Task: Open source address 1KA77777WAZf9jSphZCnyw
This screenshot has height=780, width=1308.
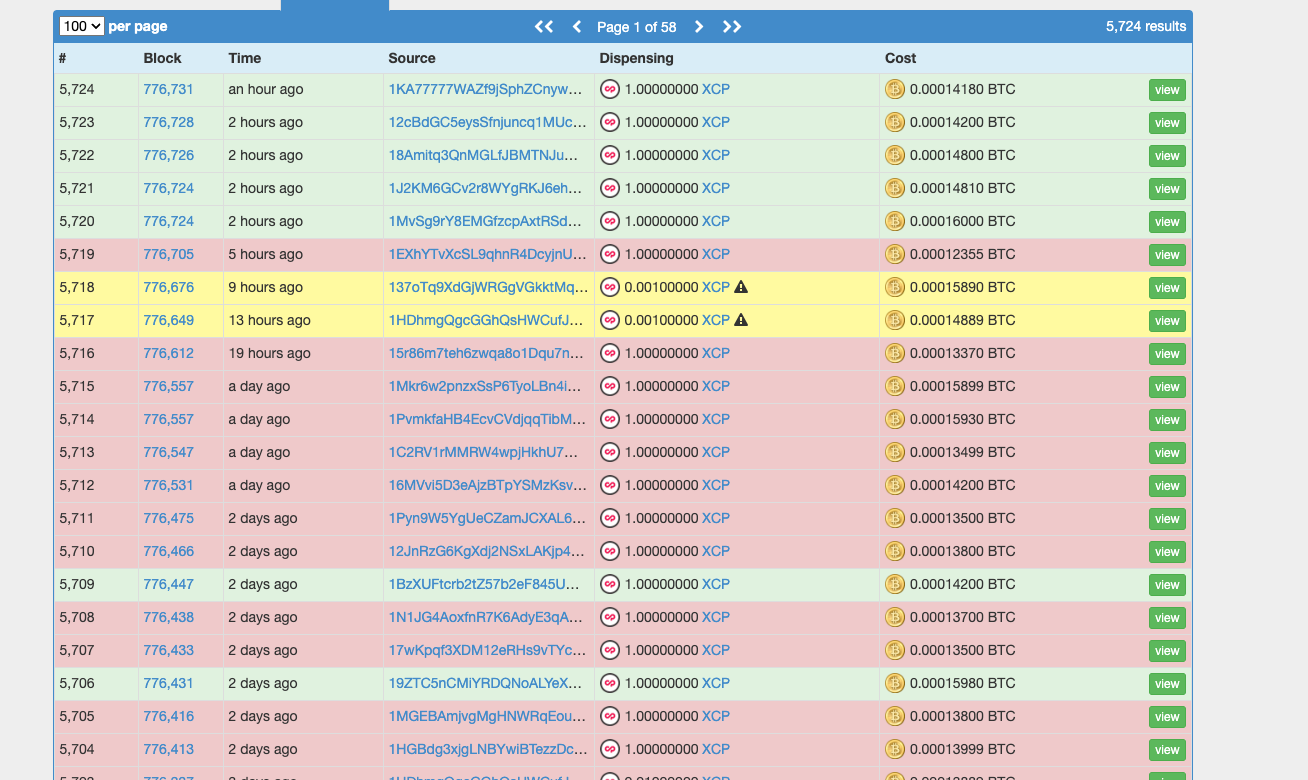Action: (x=486, y=89)
